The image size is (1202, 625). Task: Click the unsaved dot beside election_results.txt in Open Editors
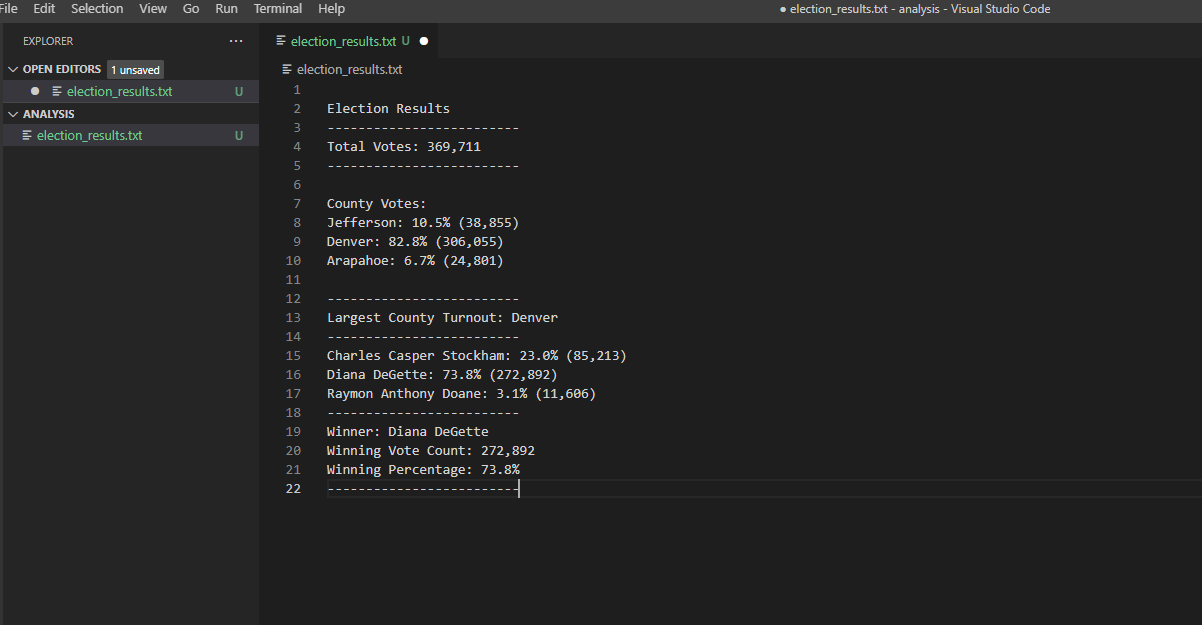tap(34, 90)
